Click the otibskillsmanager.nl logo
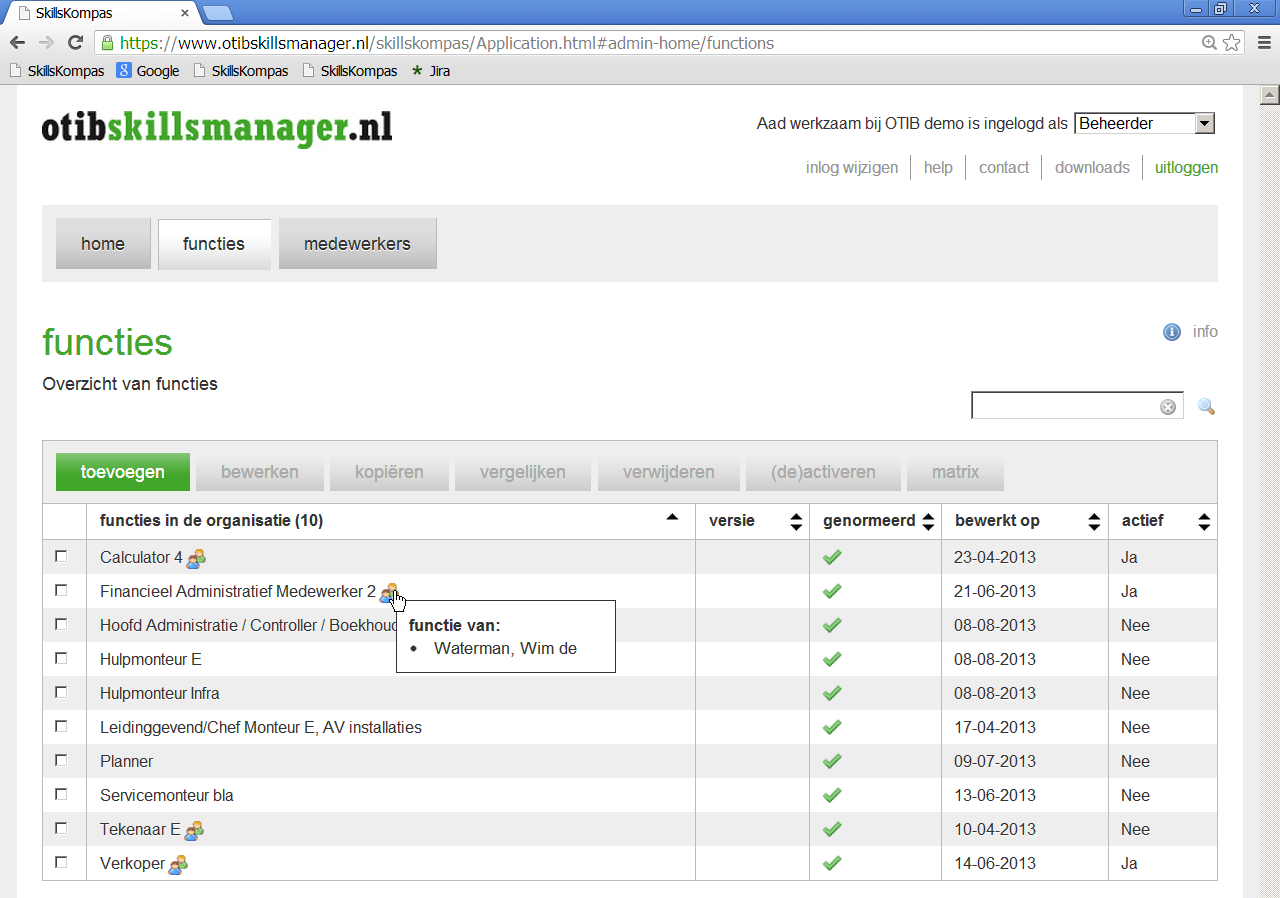 pyautogui.click(x=217, y=128)
